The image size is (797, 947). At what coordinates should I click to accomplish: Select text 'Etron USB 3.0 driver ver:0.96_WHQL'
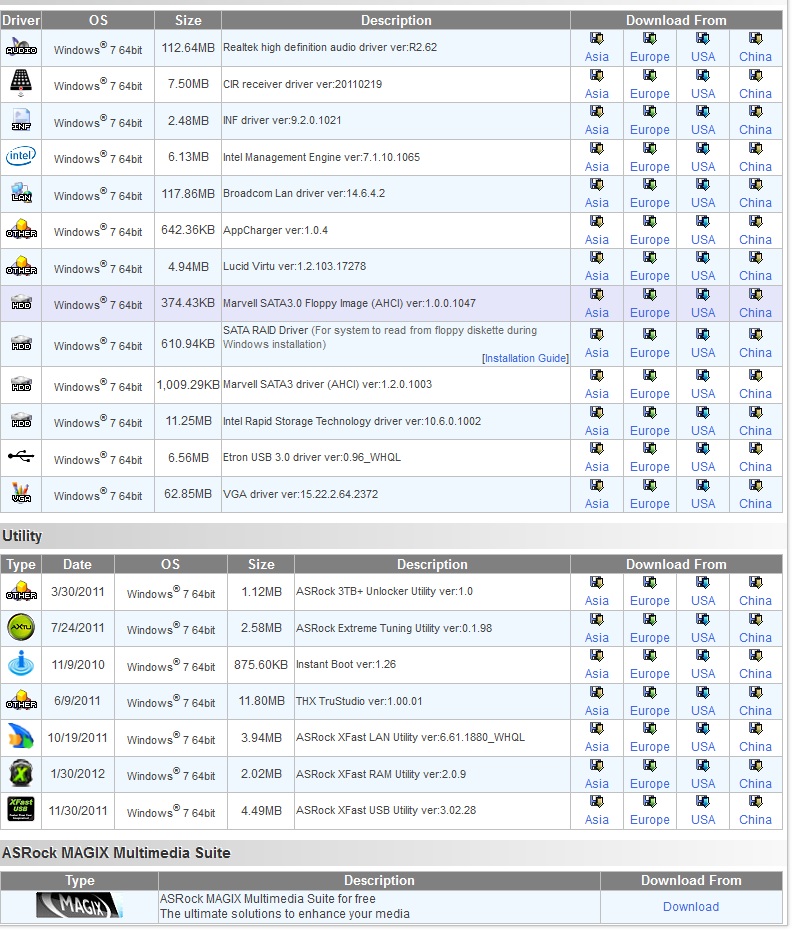pyautogui.click(x=312, y=457)
